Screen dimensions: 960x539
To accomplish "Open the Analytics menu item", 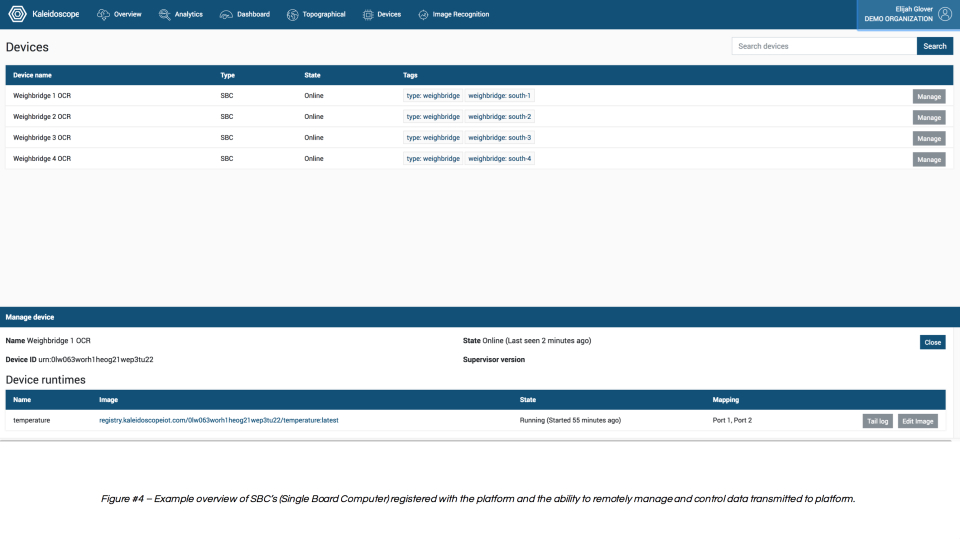I will point(189,14).
